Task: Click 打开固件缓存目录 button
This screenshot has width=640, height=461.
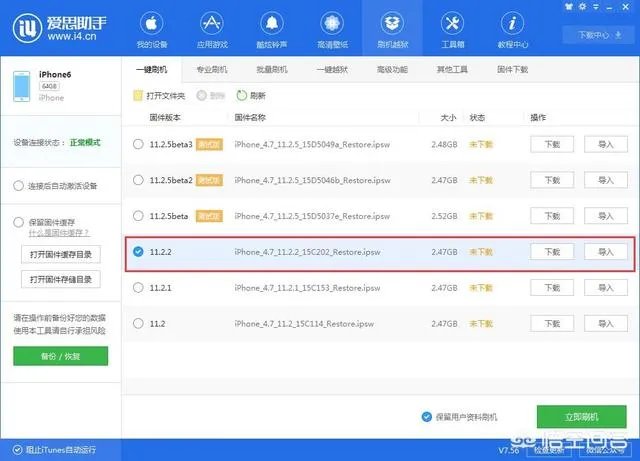Action: pos(61,255)
